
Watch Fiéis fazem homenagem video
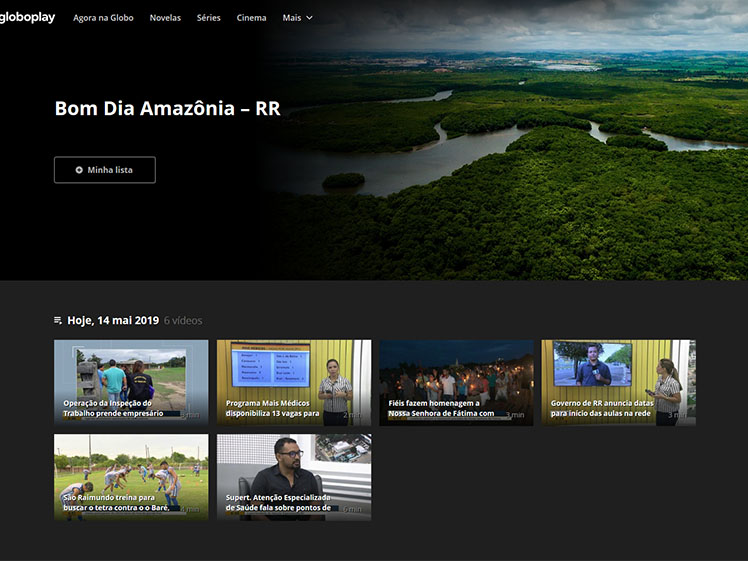point(457,382)
